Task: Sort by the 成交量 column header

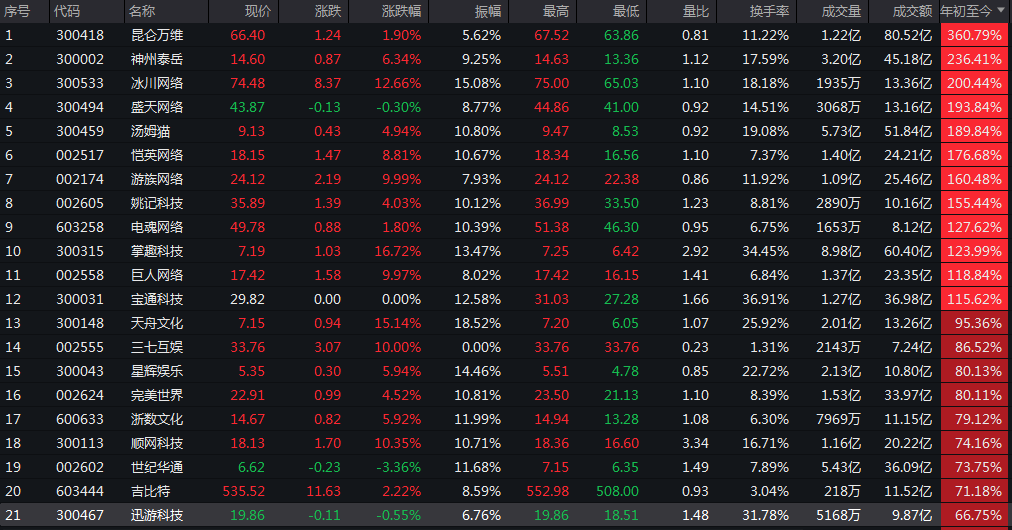Action: point(842,11)
